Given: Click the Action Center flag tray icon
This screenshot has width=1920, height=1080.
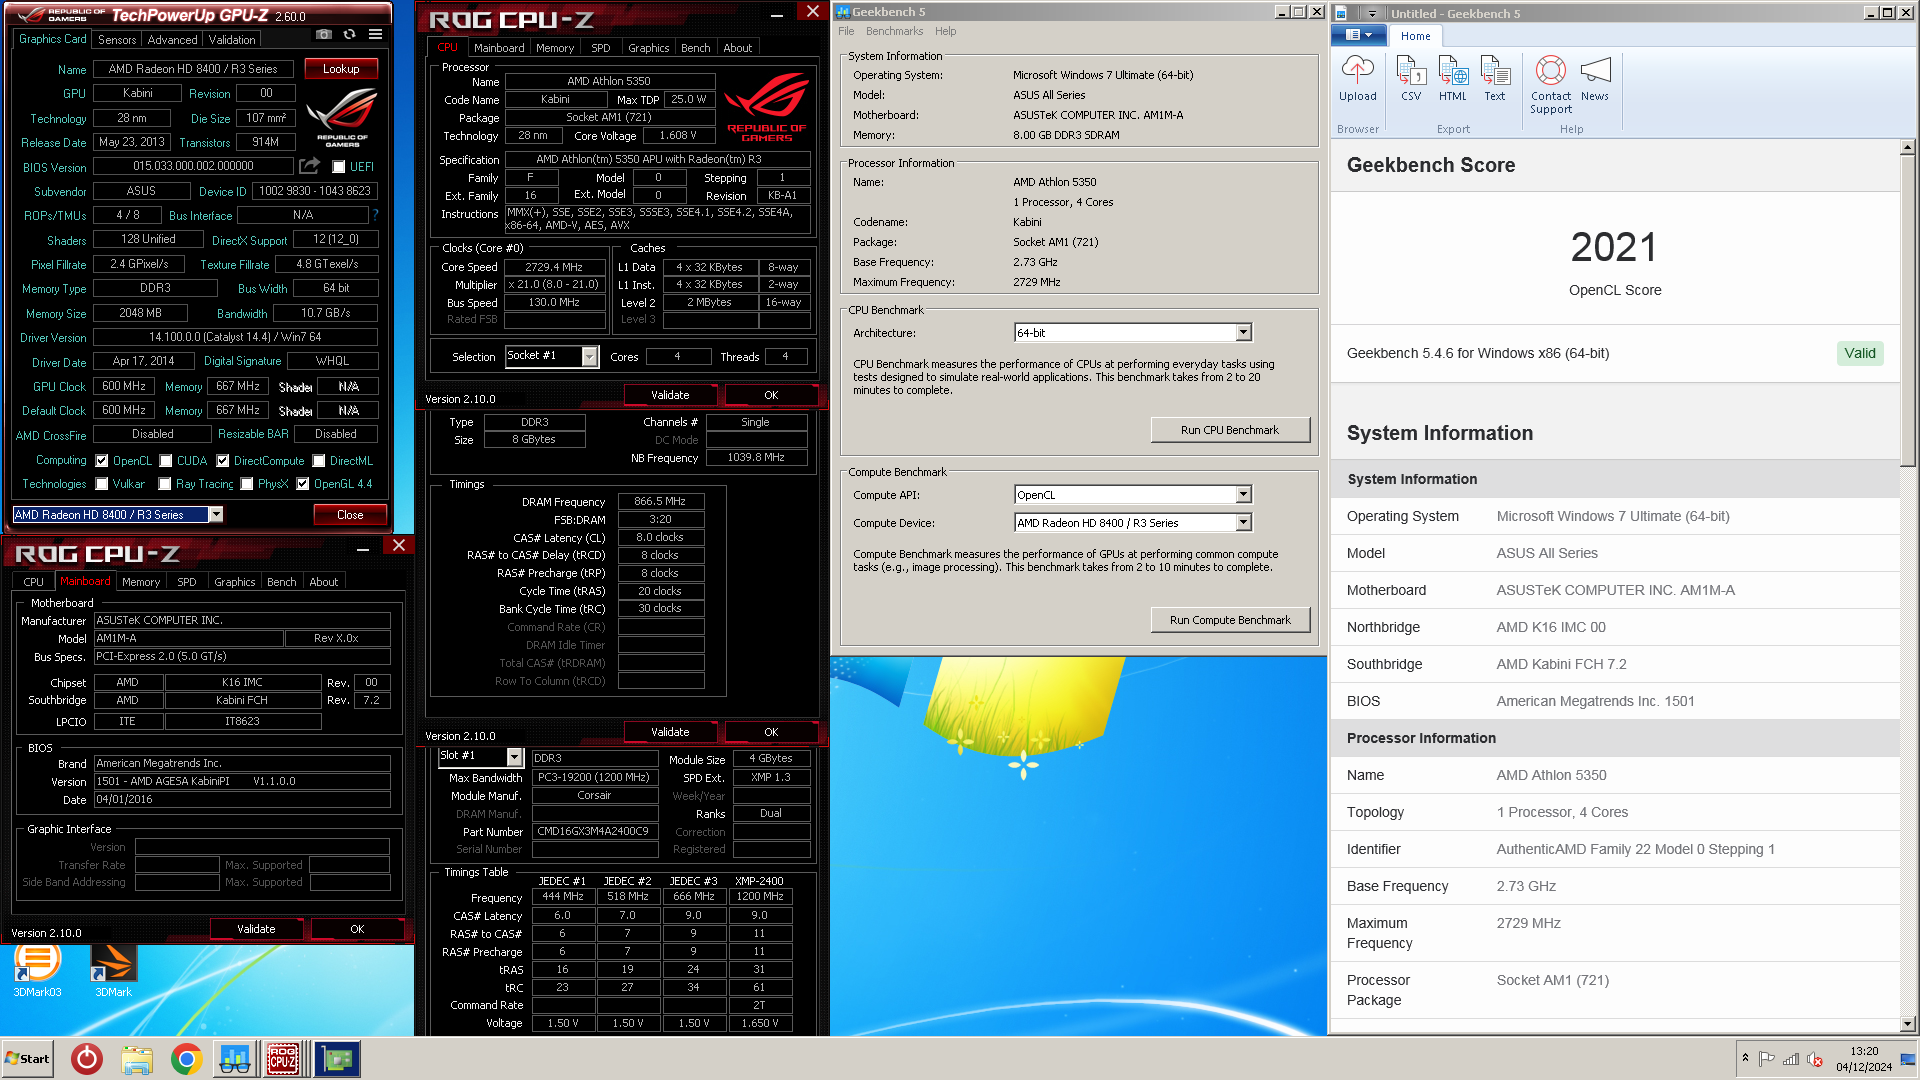Looking at the screenshot, I should [x=1767, y=1059].
